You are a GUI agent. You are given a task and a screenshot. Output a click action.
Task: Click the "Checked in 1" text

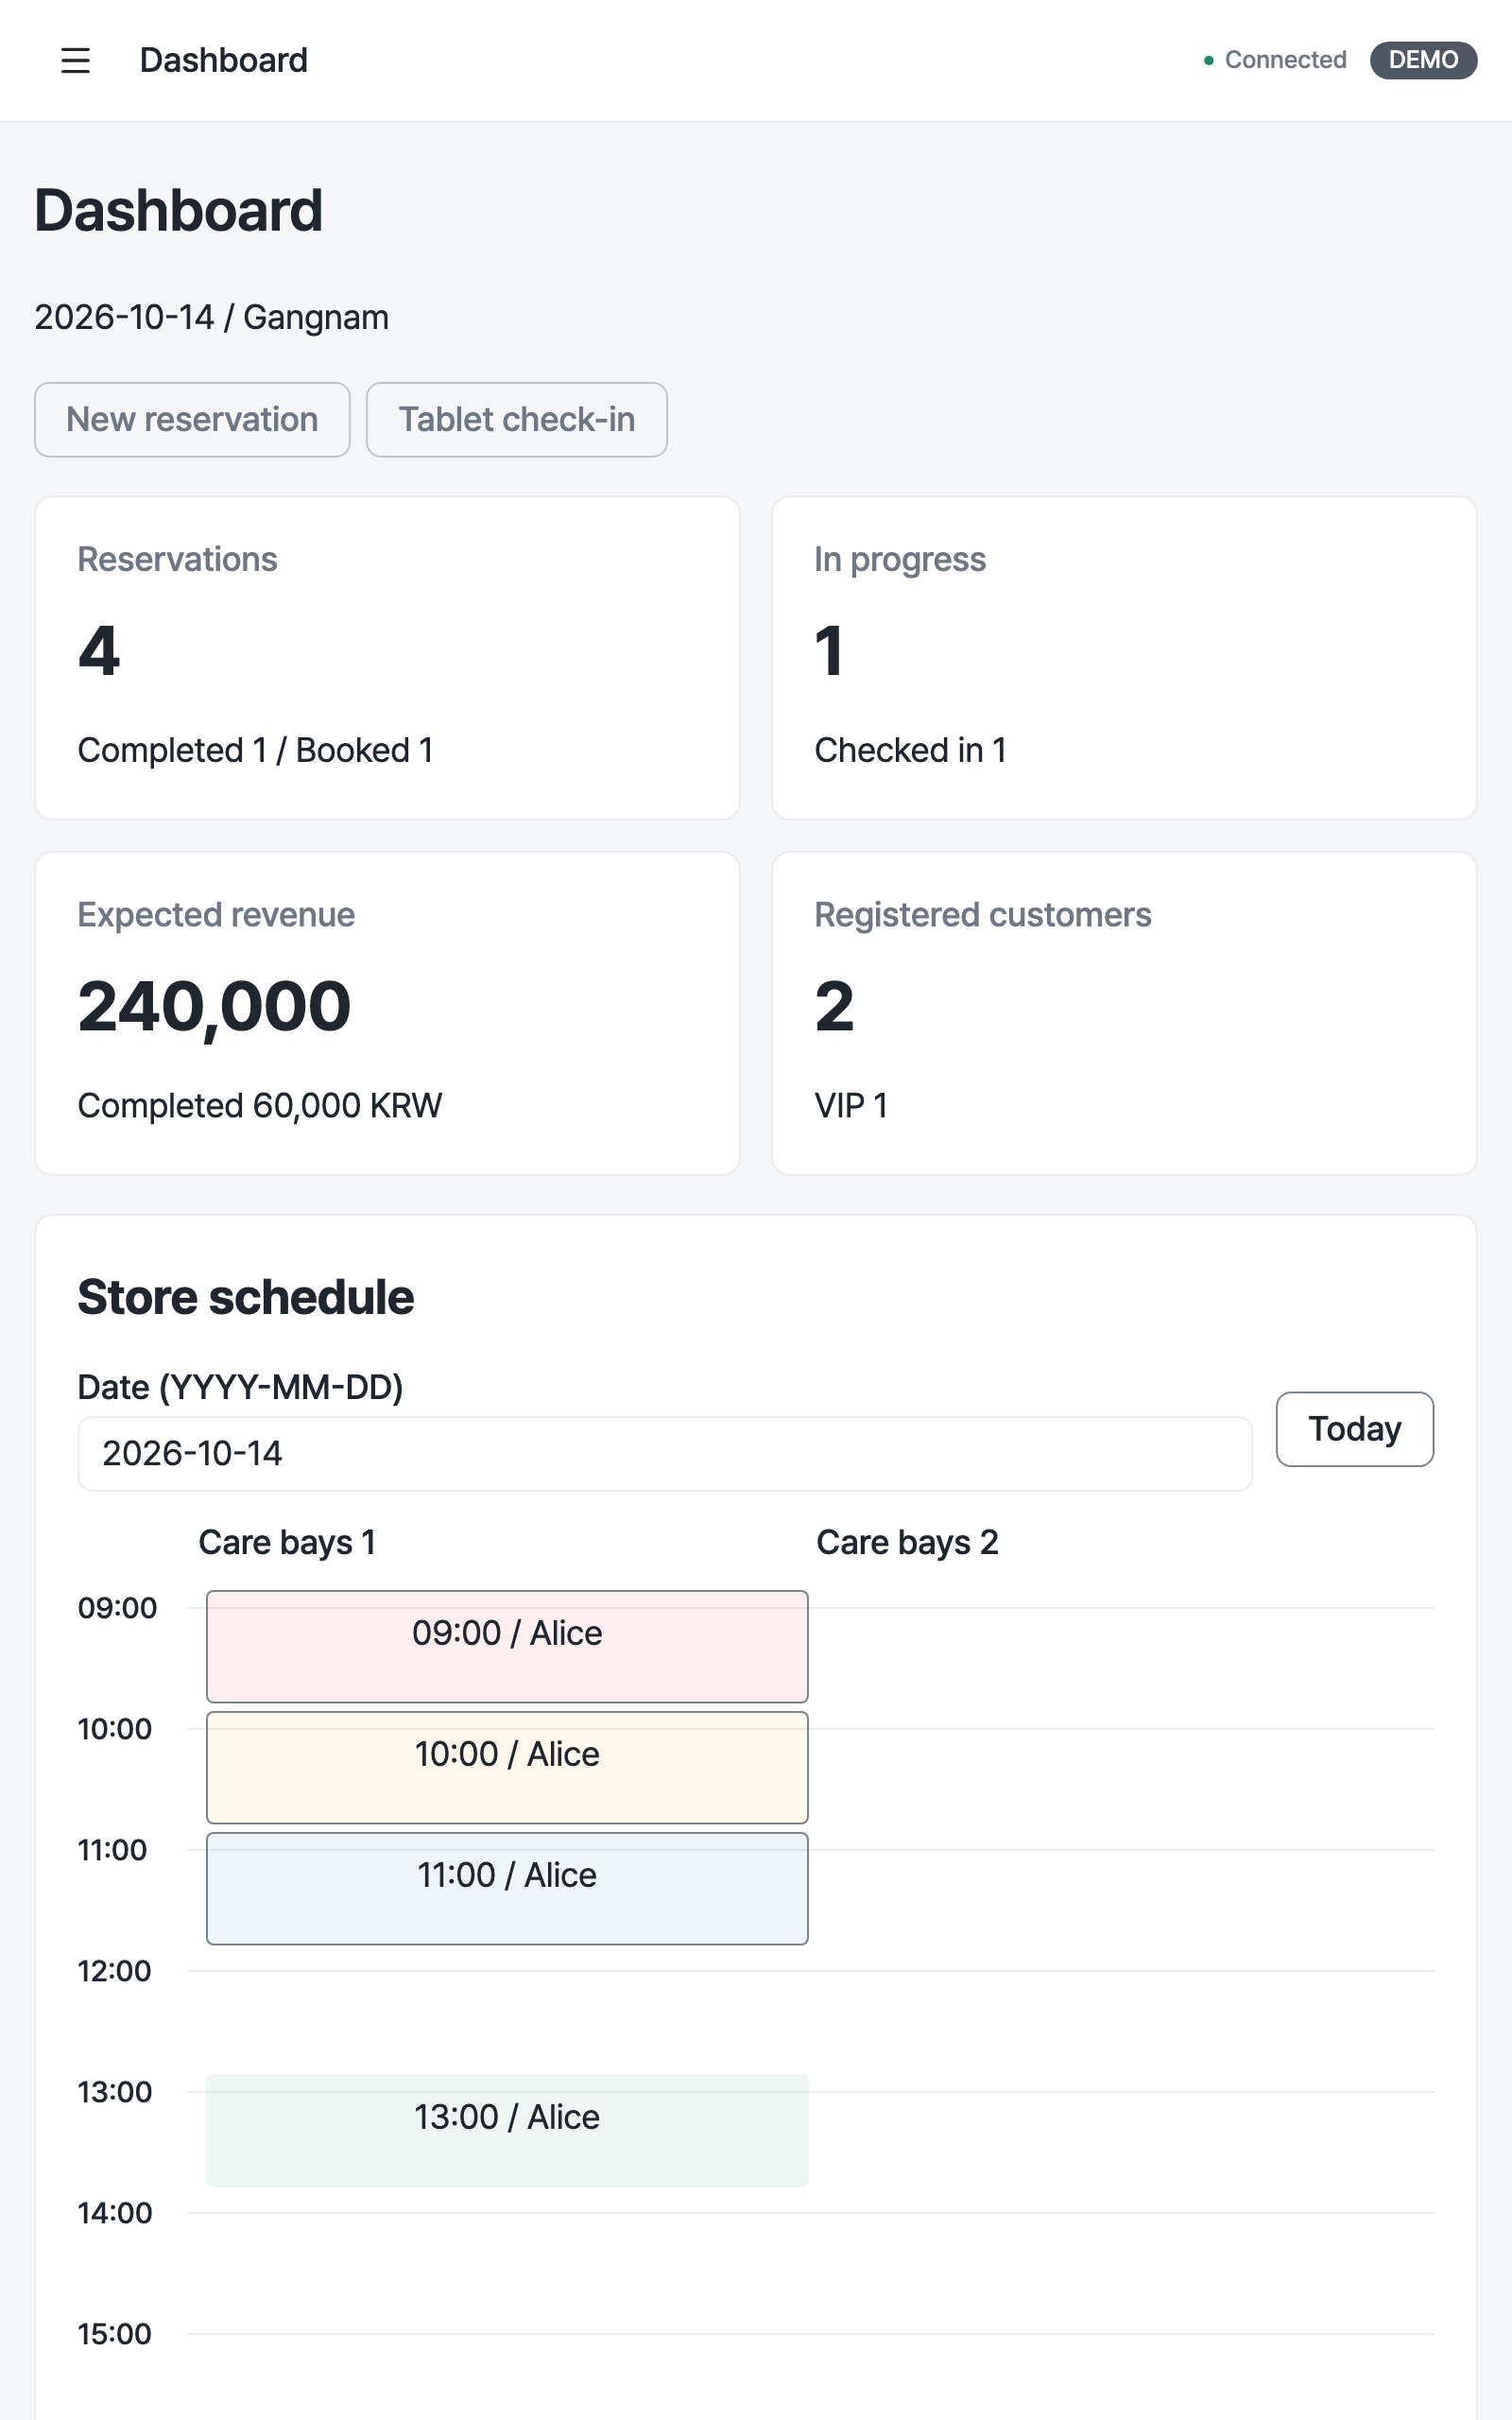[x=910, y=750]
